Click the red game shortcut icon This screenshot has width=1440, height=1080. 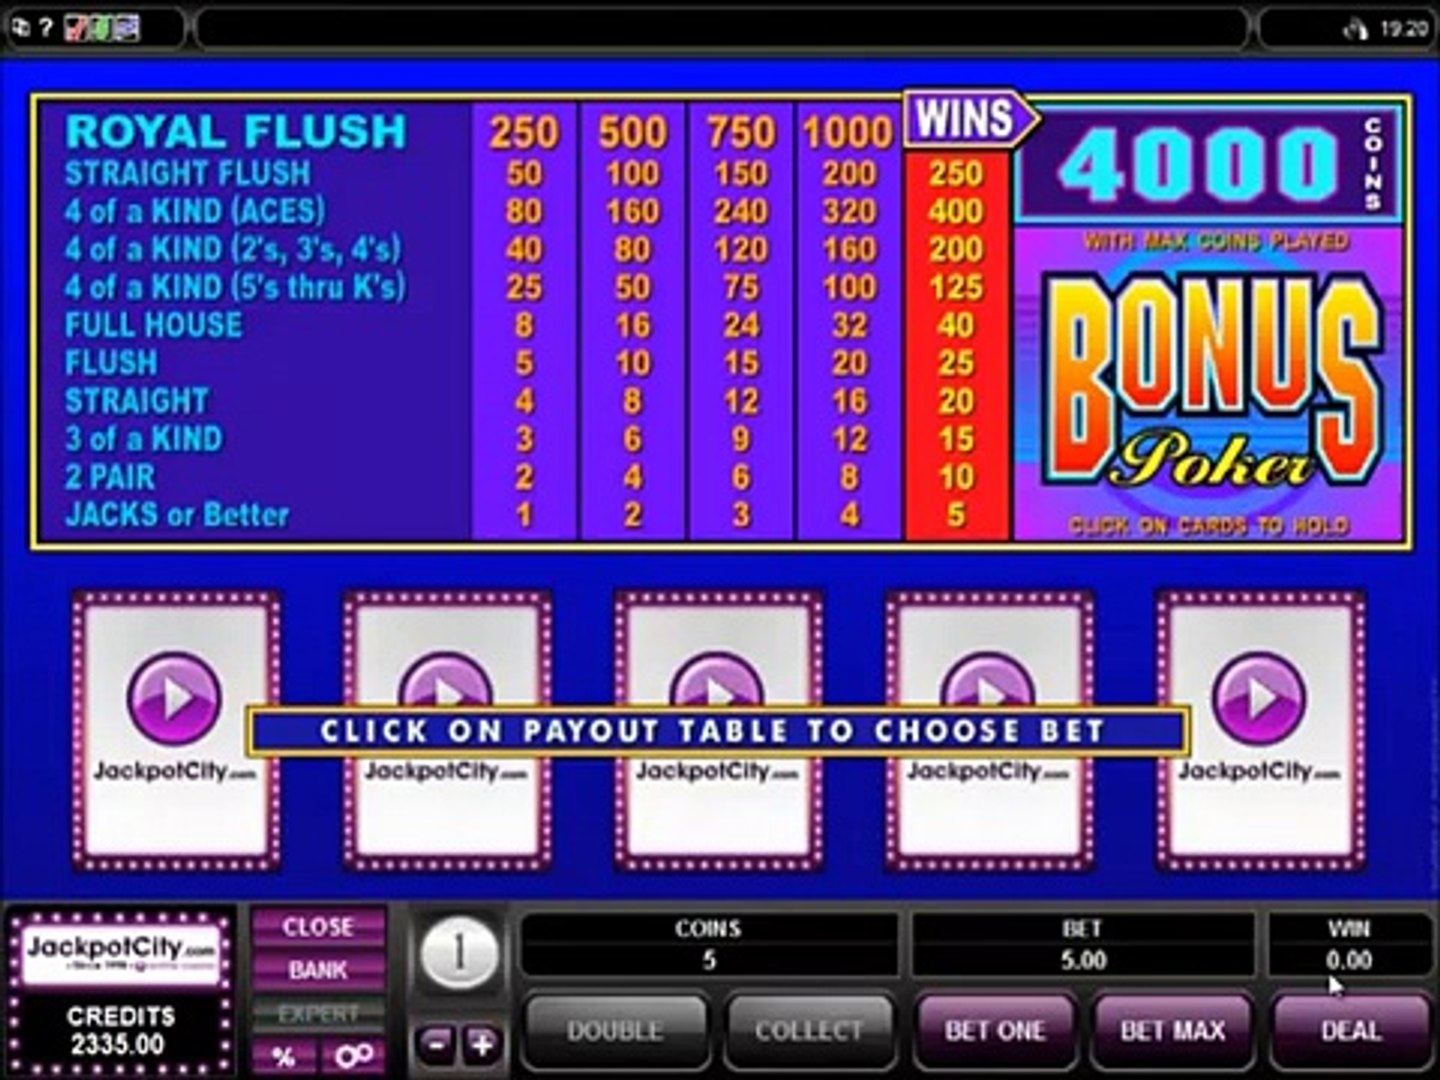77,28
